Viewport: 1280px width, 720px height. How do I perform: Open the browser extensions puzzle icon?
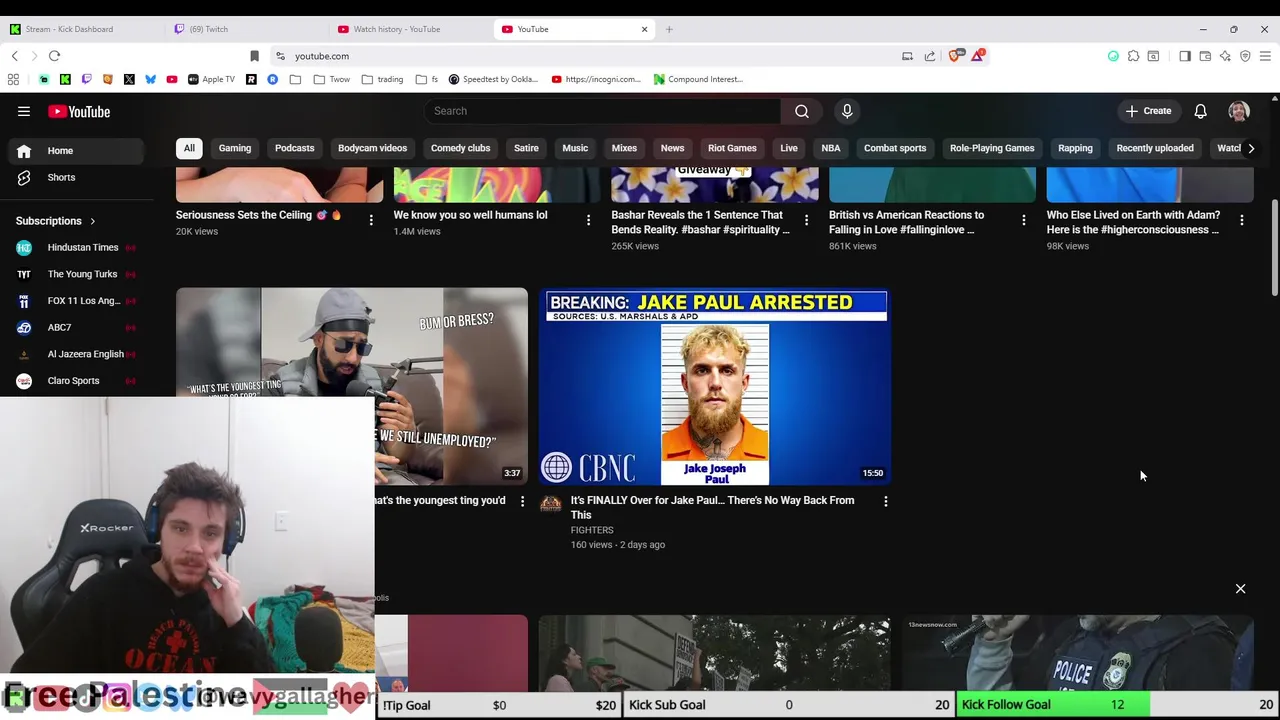coord(1133,56)
